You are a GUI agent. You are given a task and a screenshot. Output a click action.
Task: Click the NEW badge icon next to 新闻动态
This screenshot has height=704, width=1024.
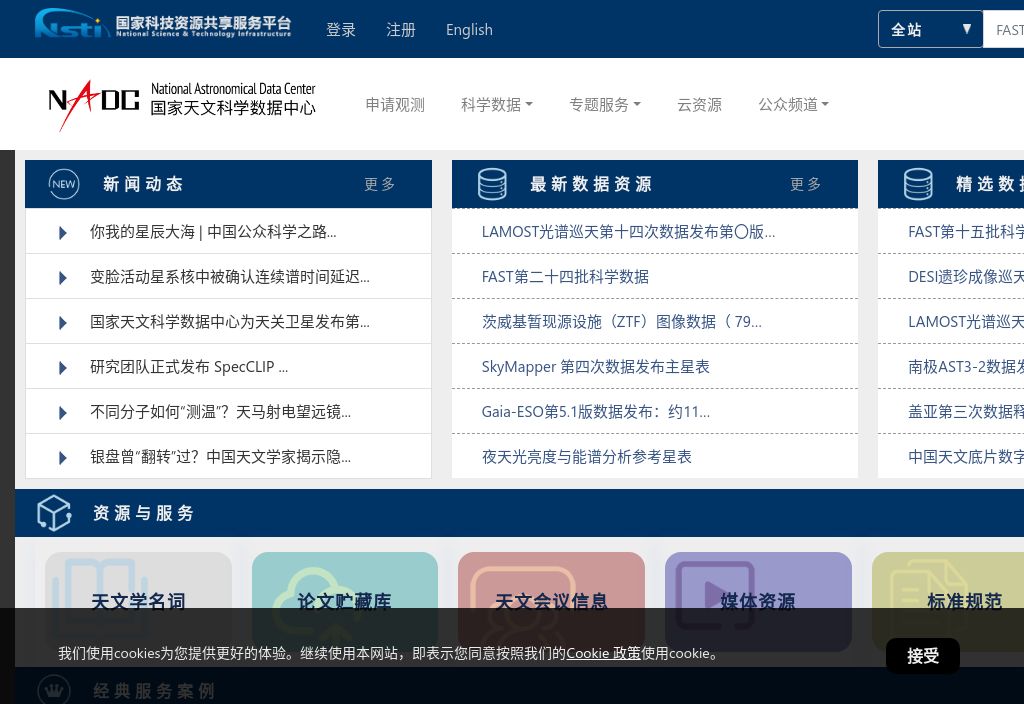pos(64,184)
